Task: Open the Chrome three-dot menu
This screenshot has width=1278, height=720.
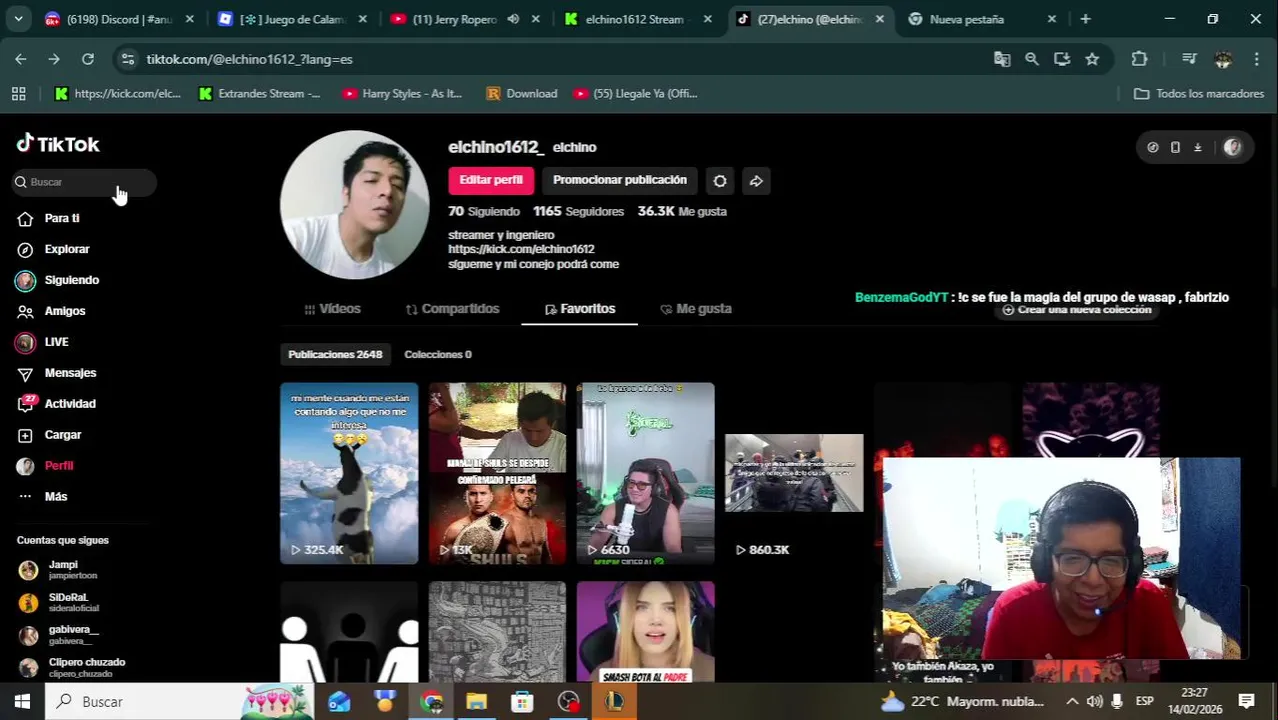Action: pos(1257,59)
